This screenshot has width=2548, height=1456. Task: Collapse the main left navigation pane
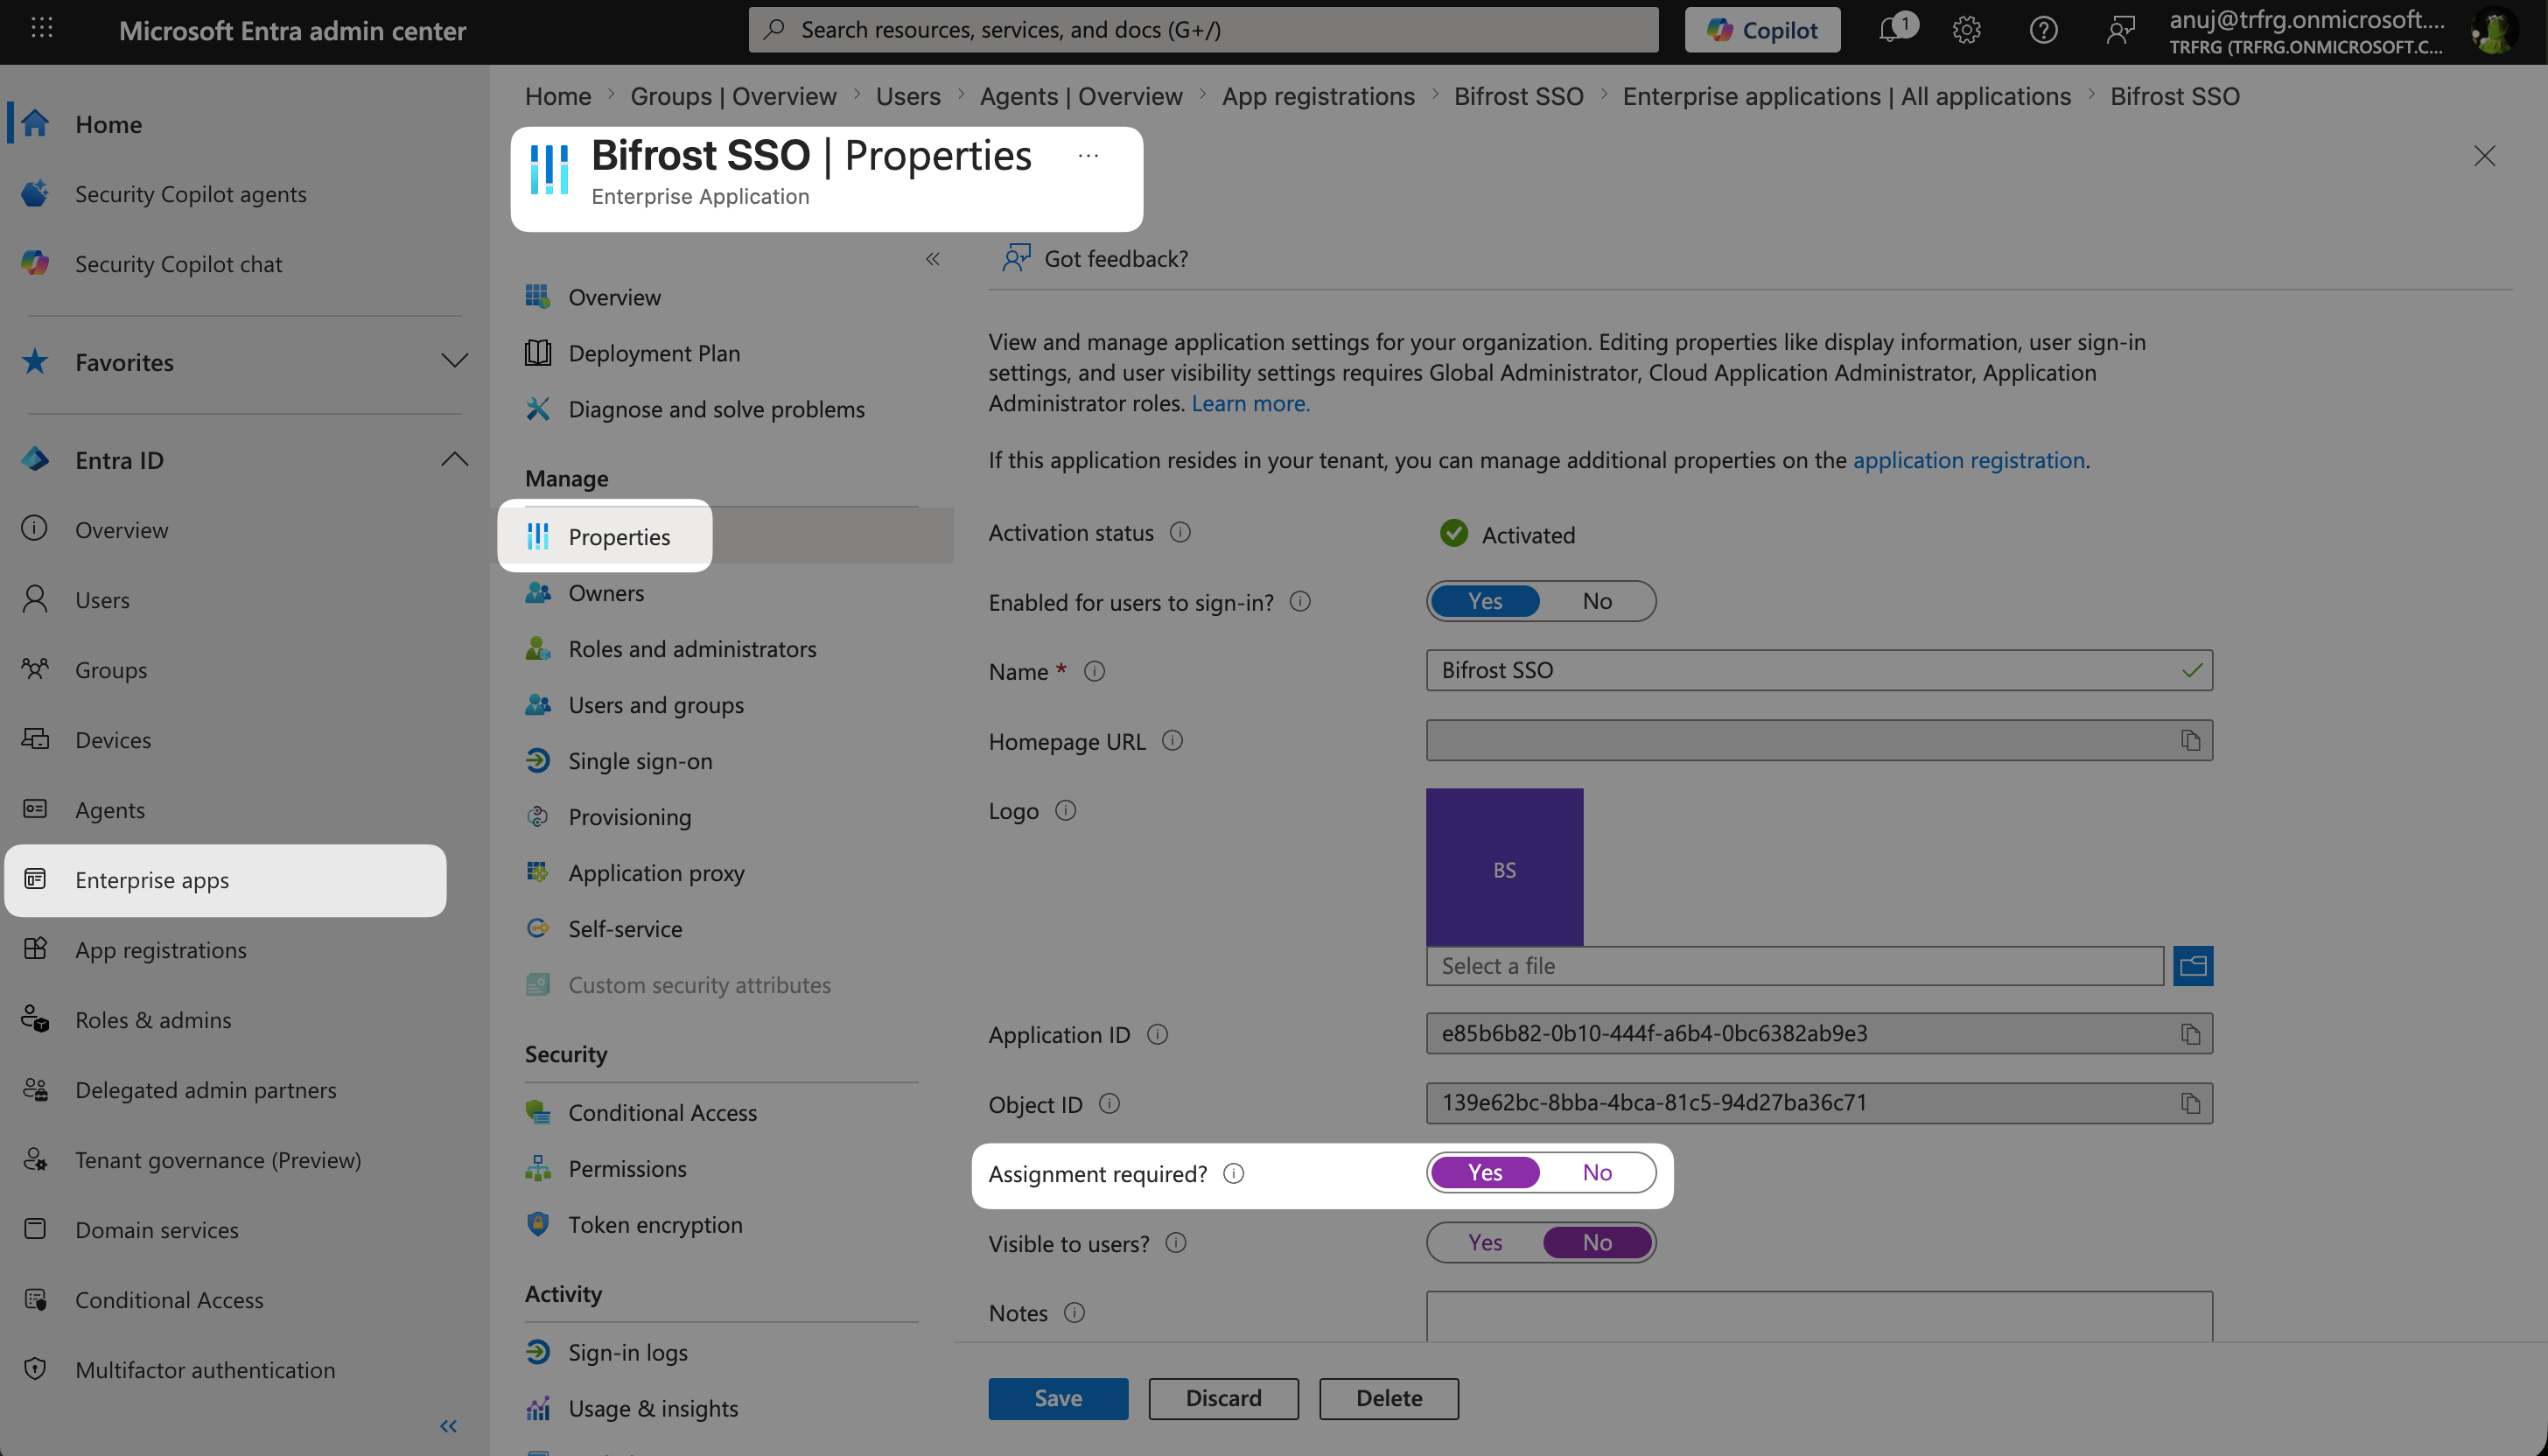pos(448,1426)
